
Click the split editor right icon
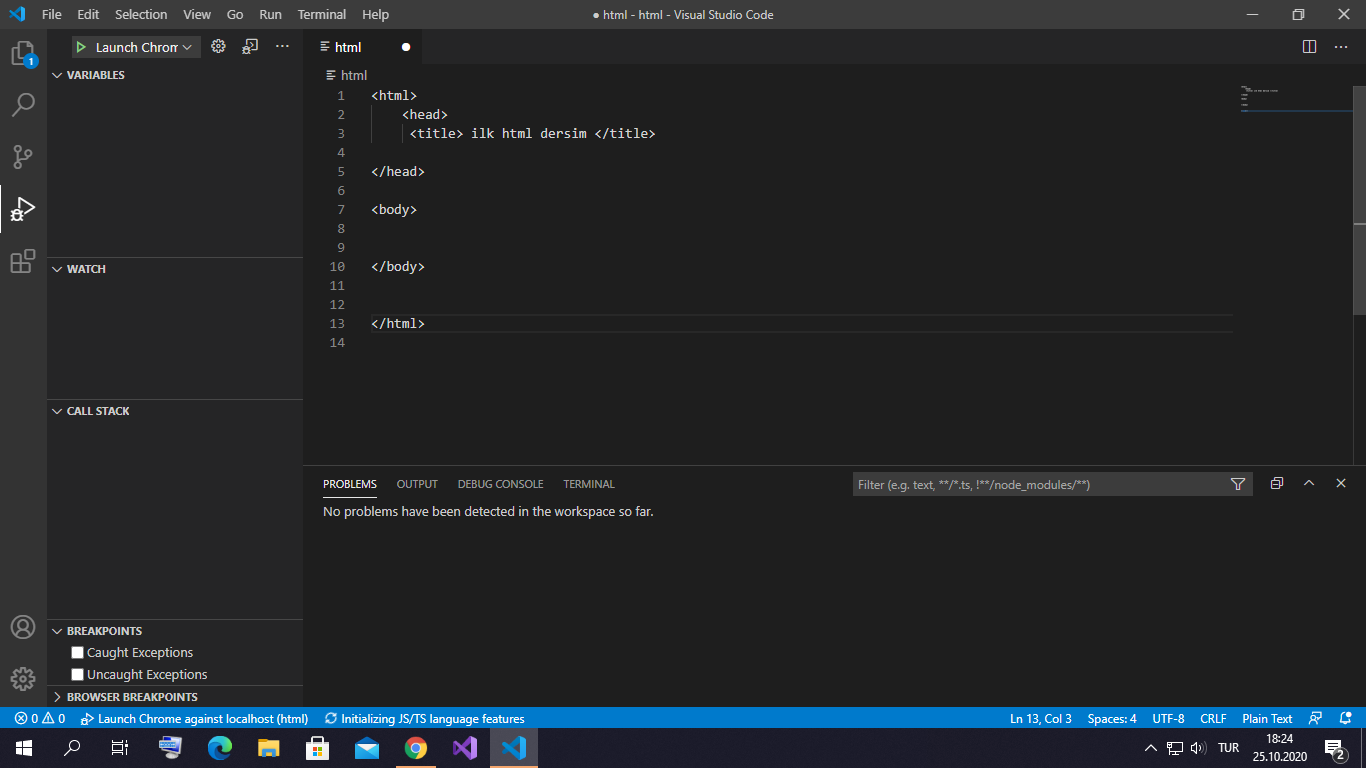(1309, 47)
